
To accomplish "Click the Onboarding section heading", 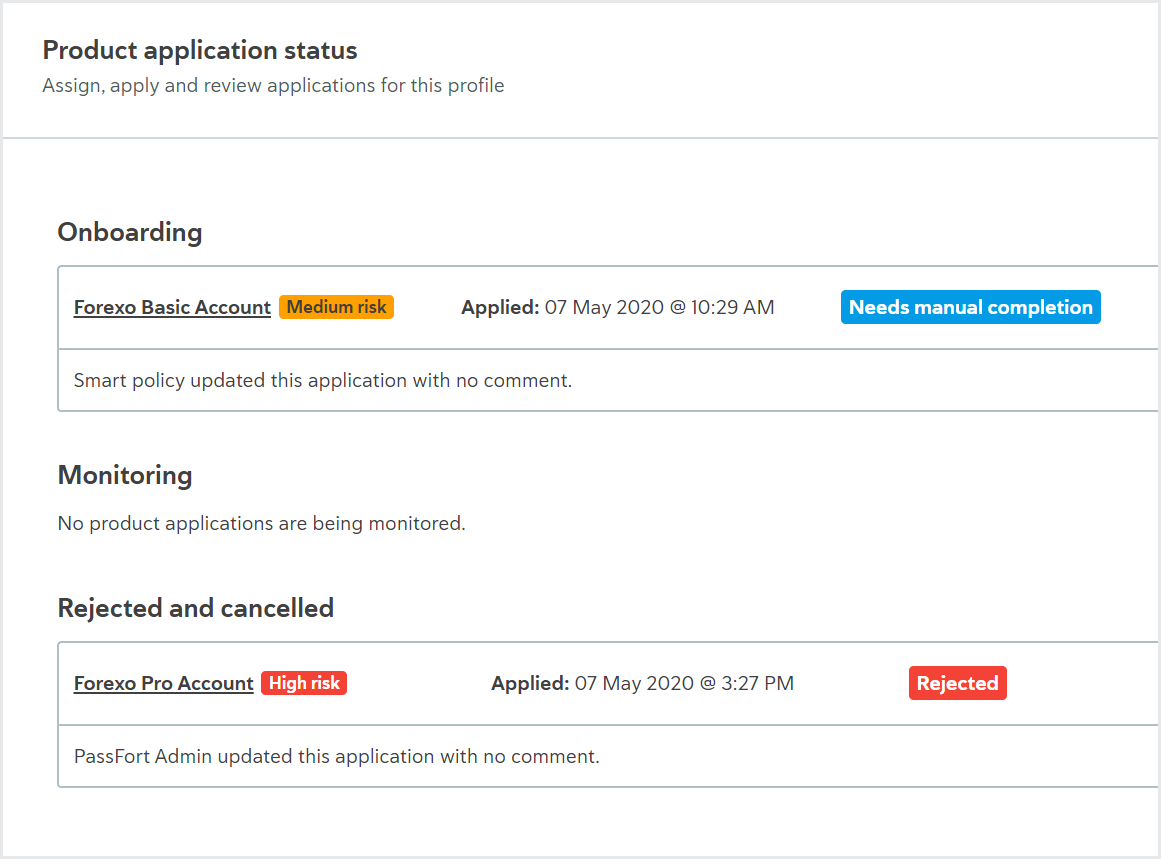I will [x=130, y=233].
